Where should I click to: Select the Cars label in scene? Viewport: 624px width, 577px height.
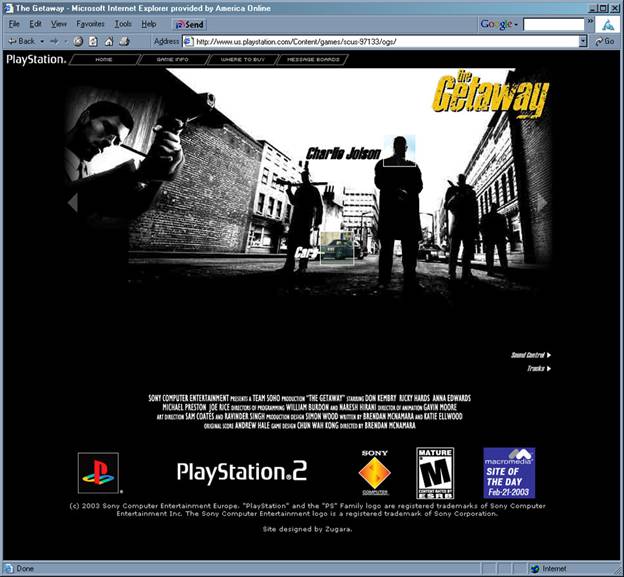[x=306, y=253]
